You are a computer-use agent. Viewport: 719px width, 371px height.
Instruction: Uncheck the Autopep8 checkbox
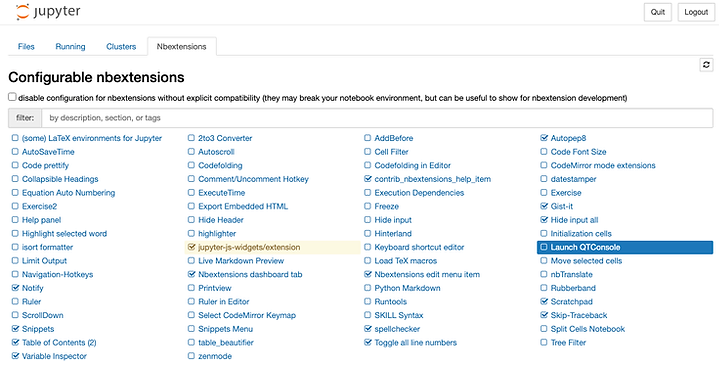[x=544, y=138]
